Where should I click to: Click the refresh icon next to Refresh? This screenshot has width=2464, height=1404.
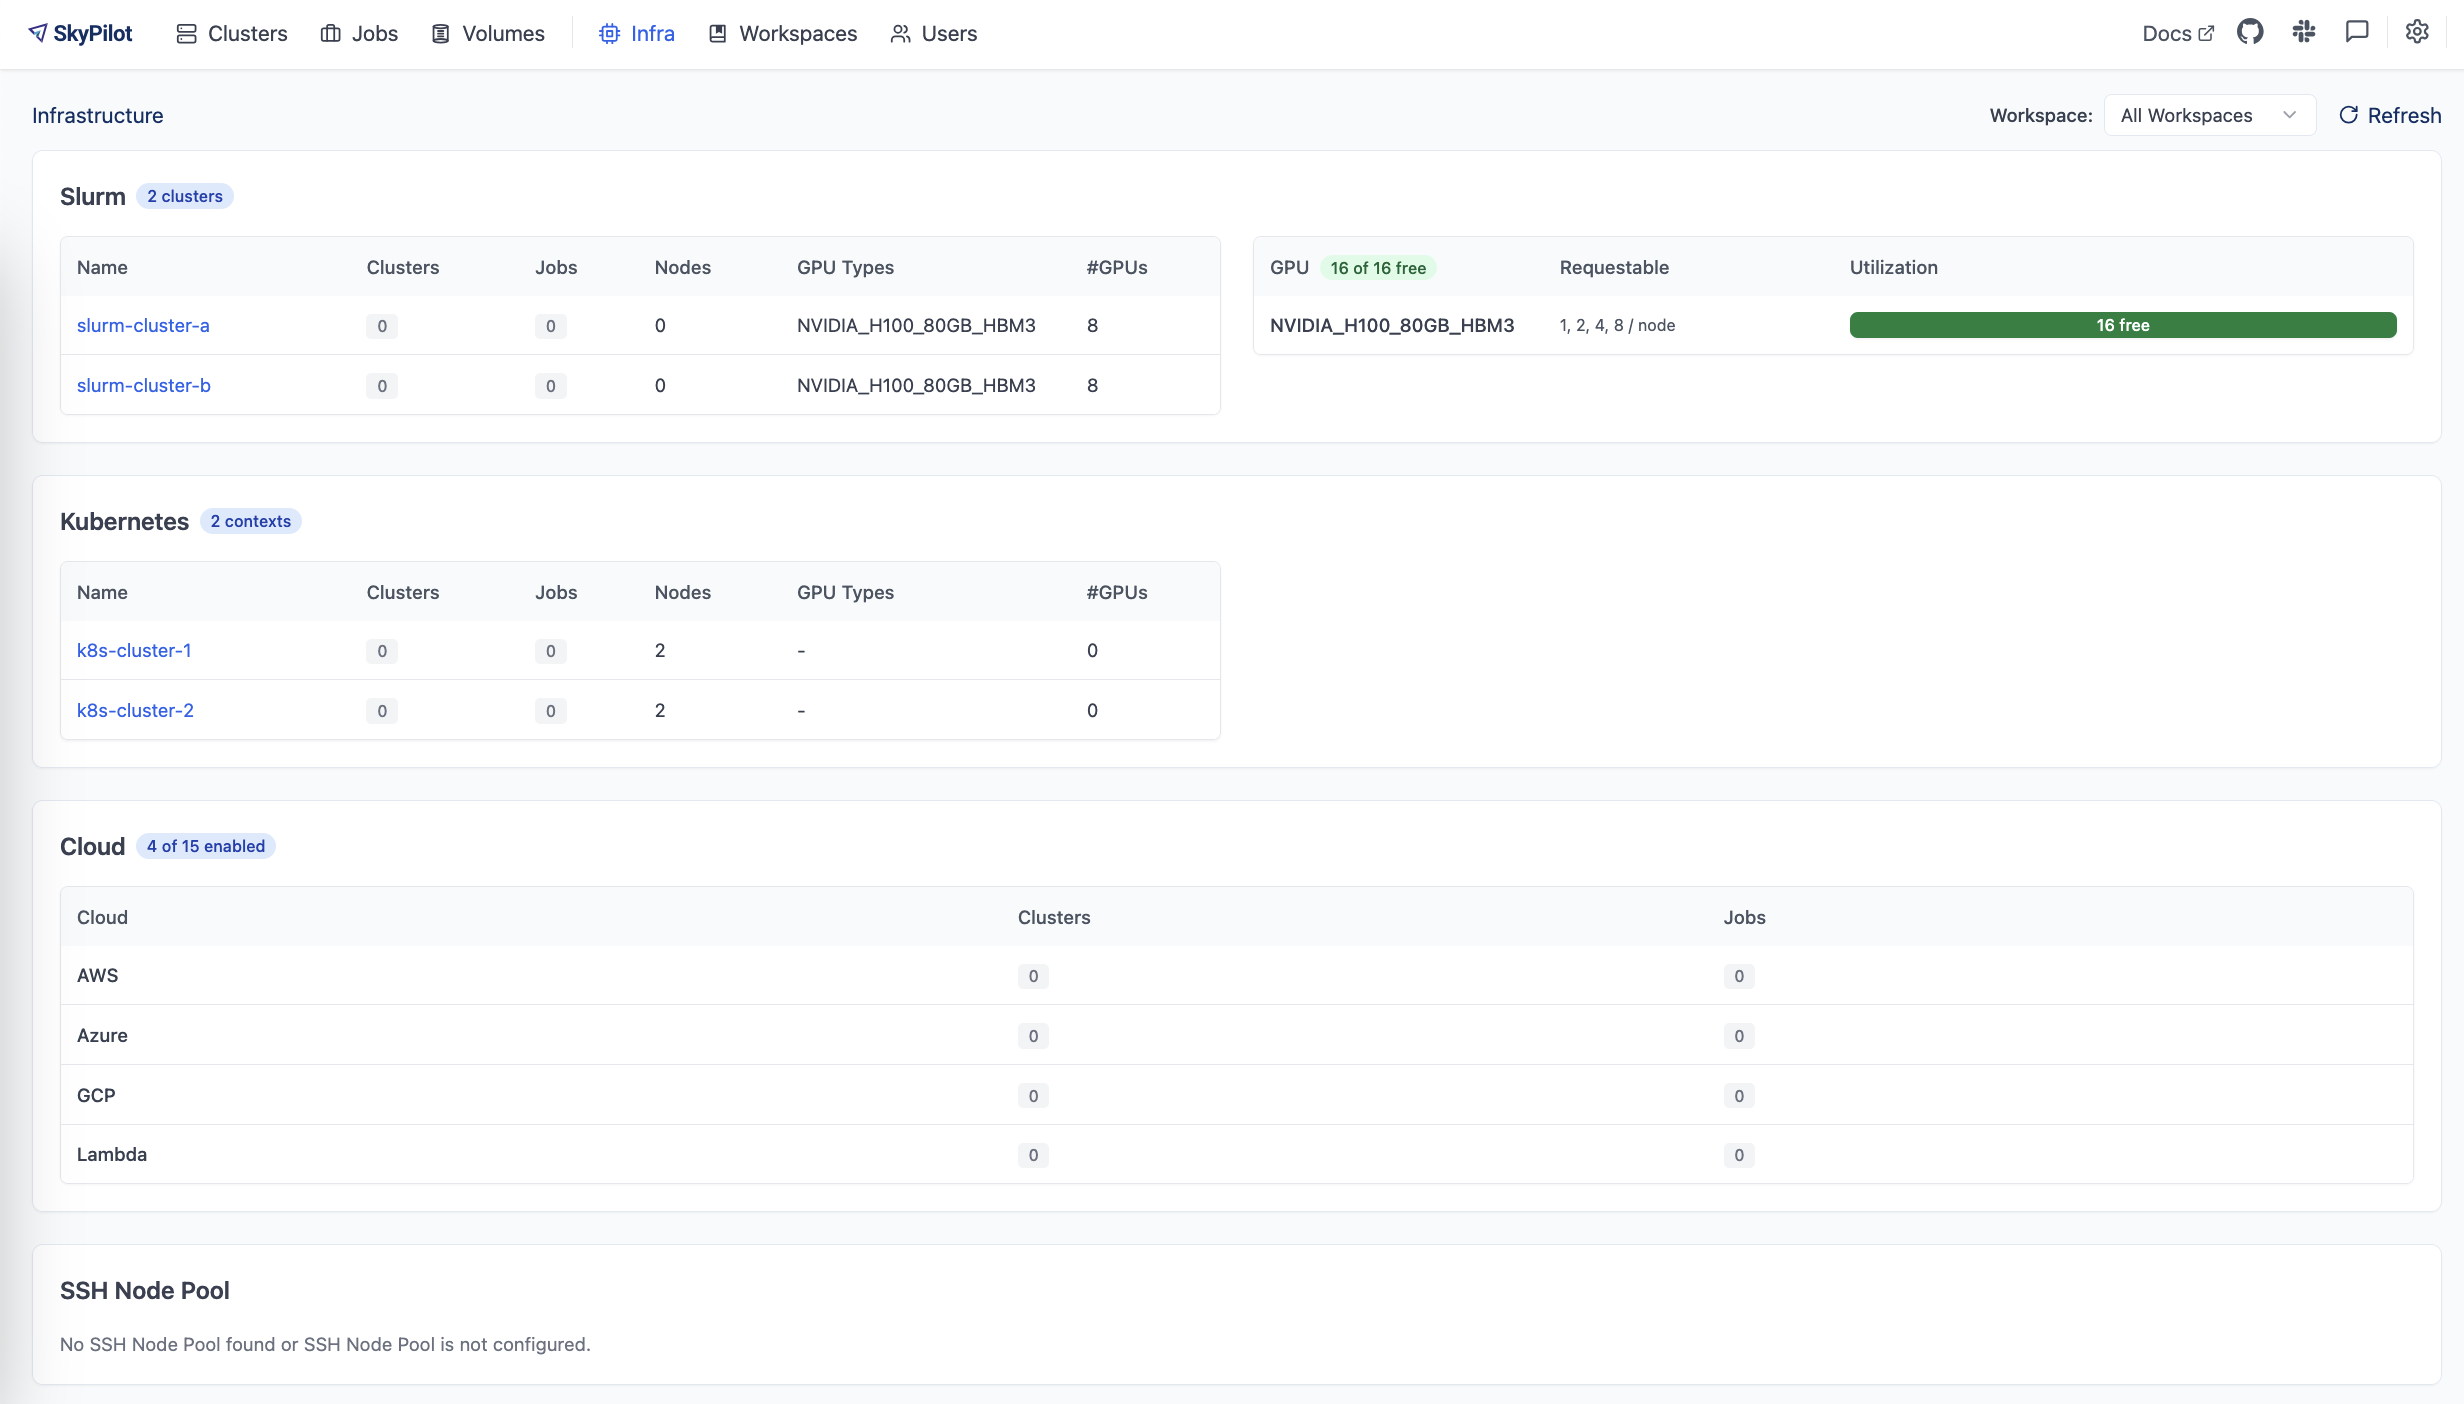[x=2348, y=114]
